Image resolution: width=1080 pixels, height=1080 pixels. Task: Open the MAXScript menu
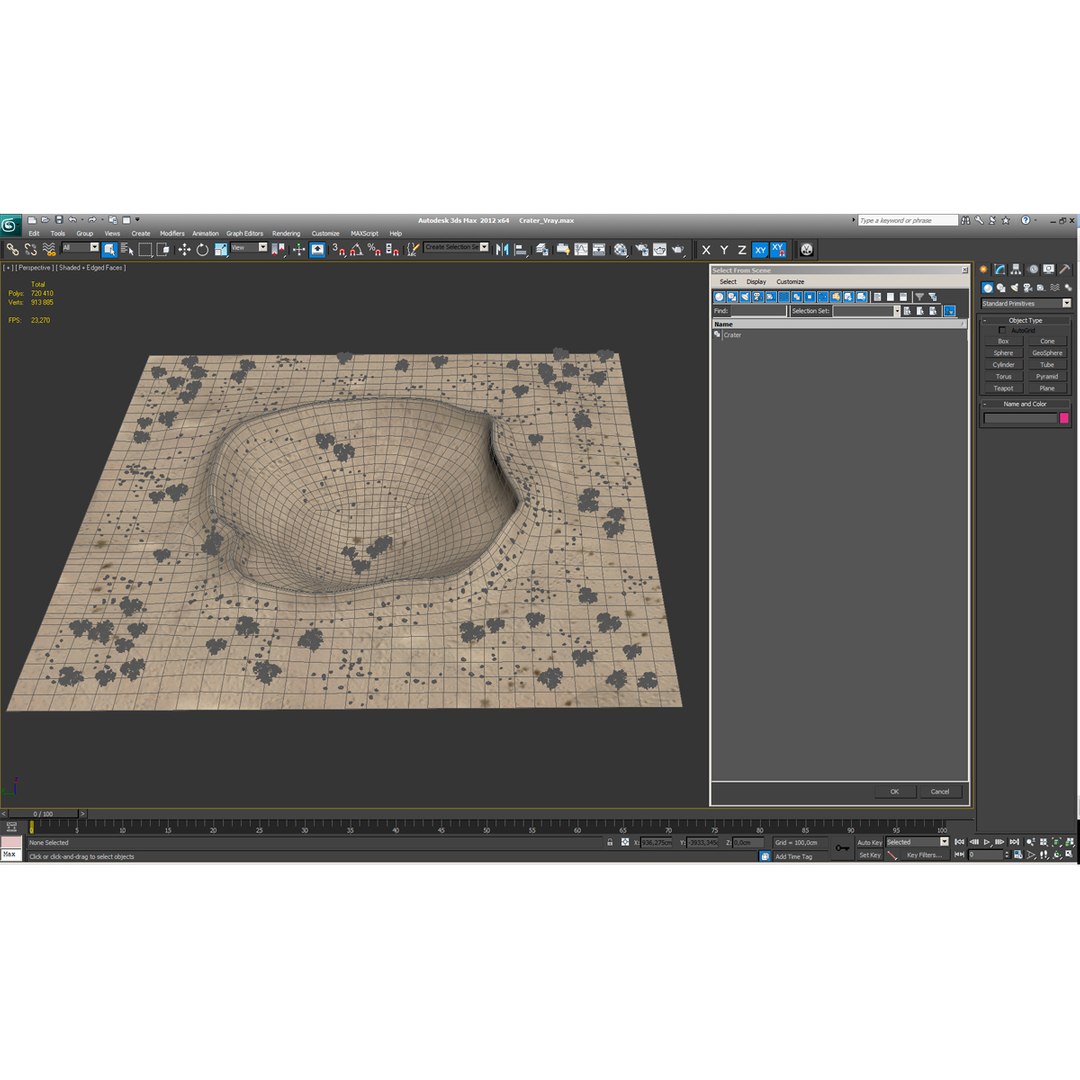pos(364,233)
